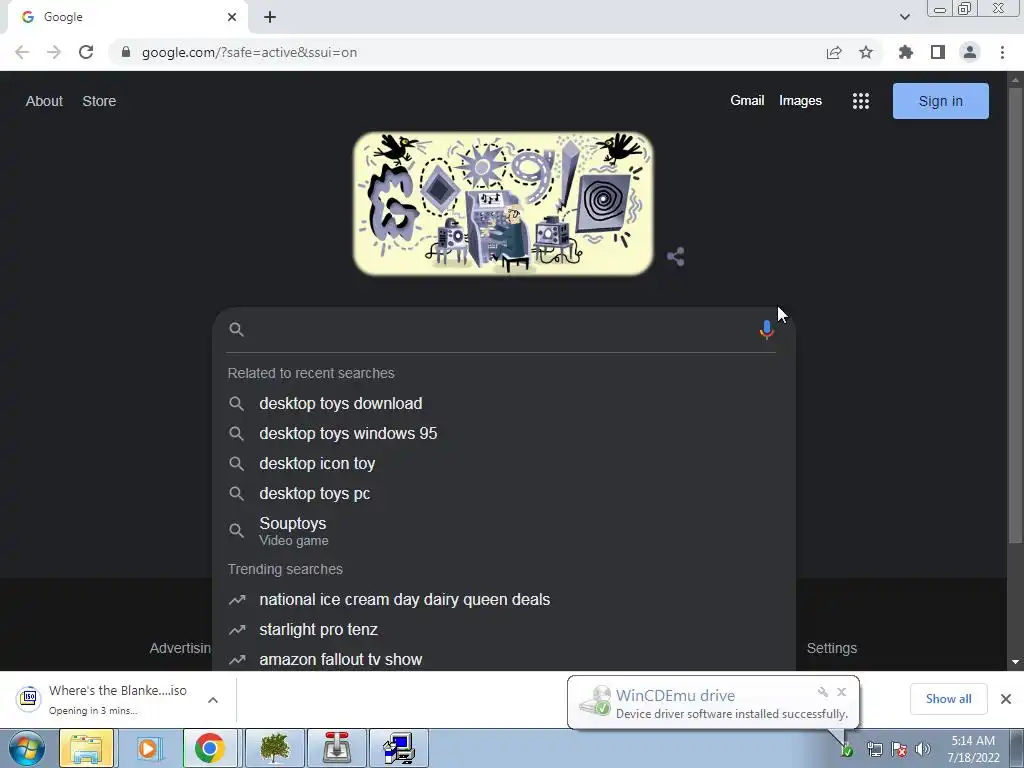This screenshot has height=768, width=1024.
Task: Open the Chrome profile avatar
Action: pos(970,52)
